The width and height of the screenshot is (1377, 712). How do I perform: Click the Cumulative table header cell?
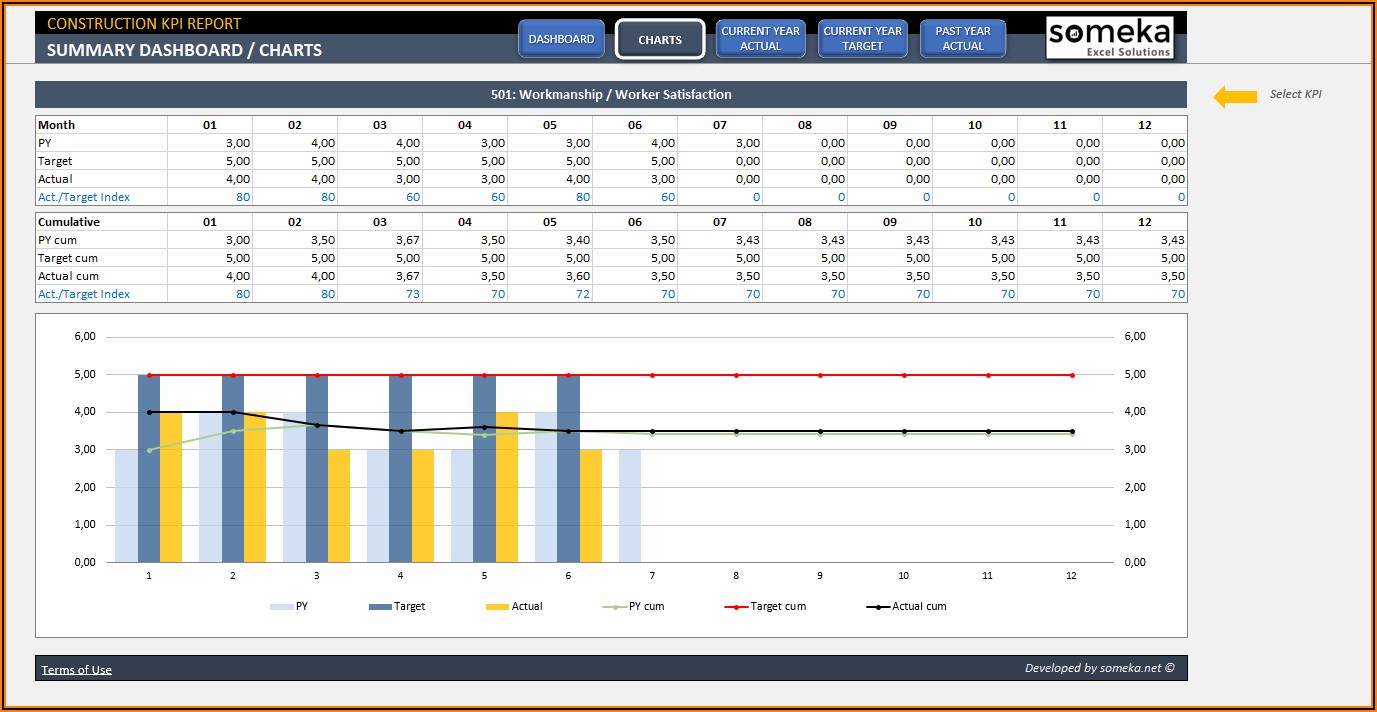69,222
